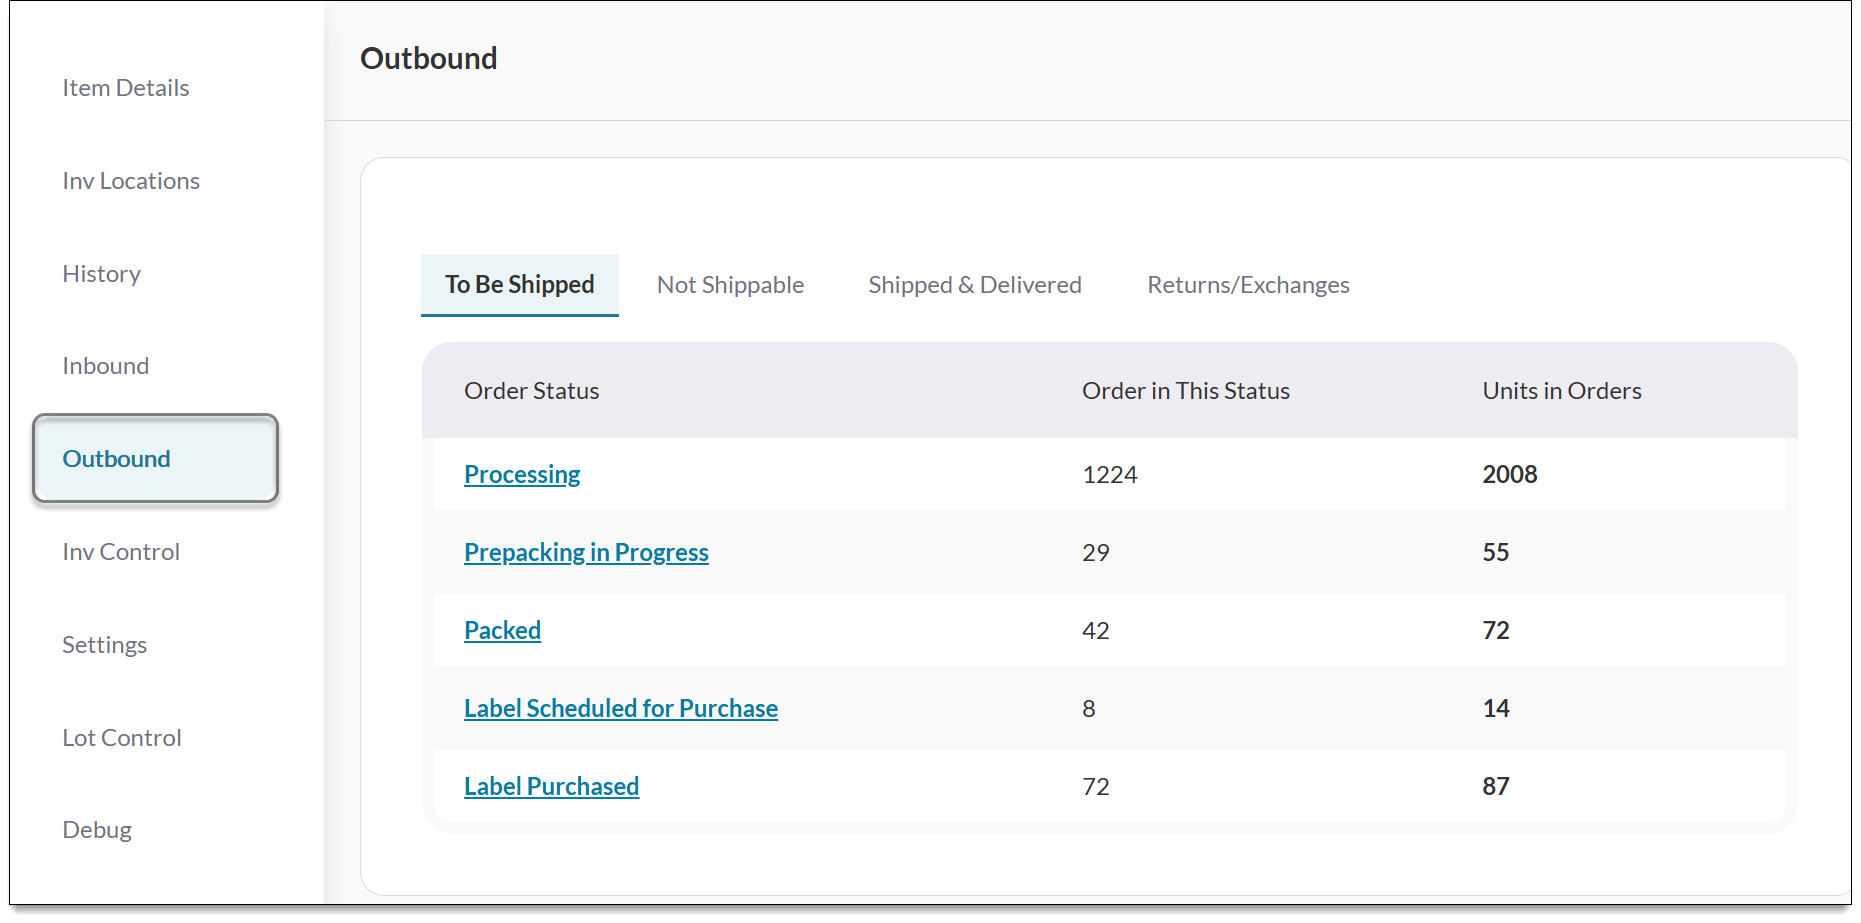This screenshot has width=1861, height=923.
Task: Switch to the Not Shippable tab
Action: coord(730,285)
